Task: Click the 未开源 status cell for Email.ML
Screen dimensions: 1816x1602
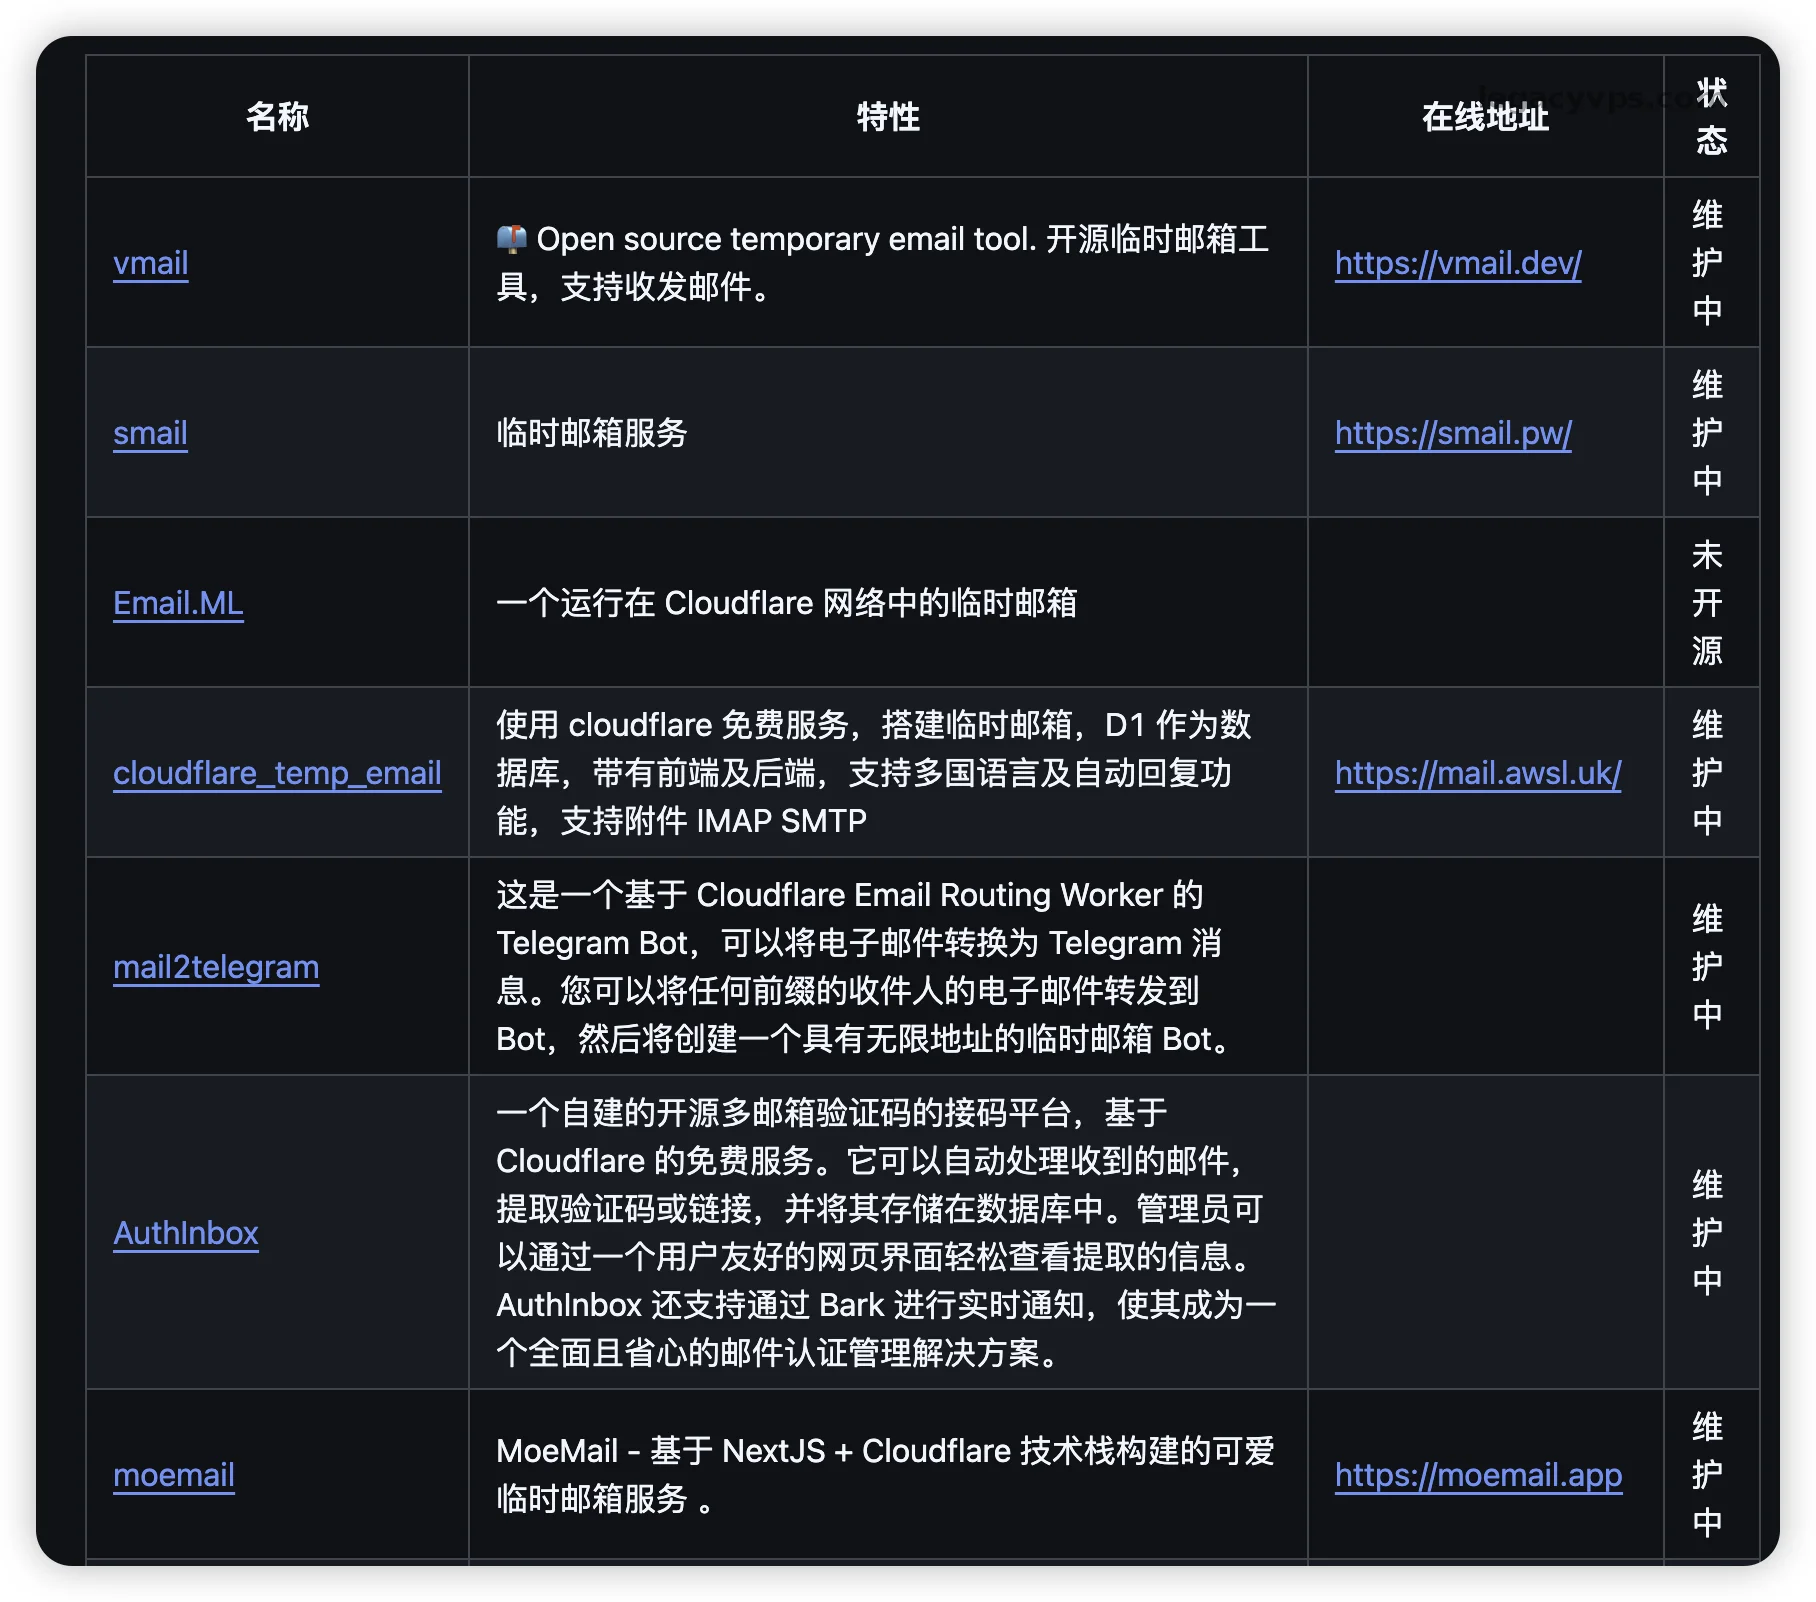Action: [1707, 603]
